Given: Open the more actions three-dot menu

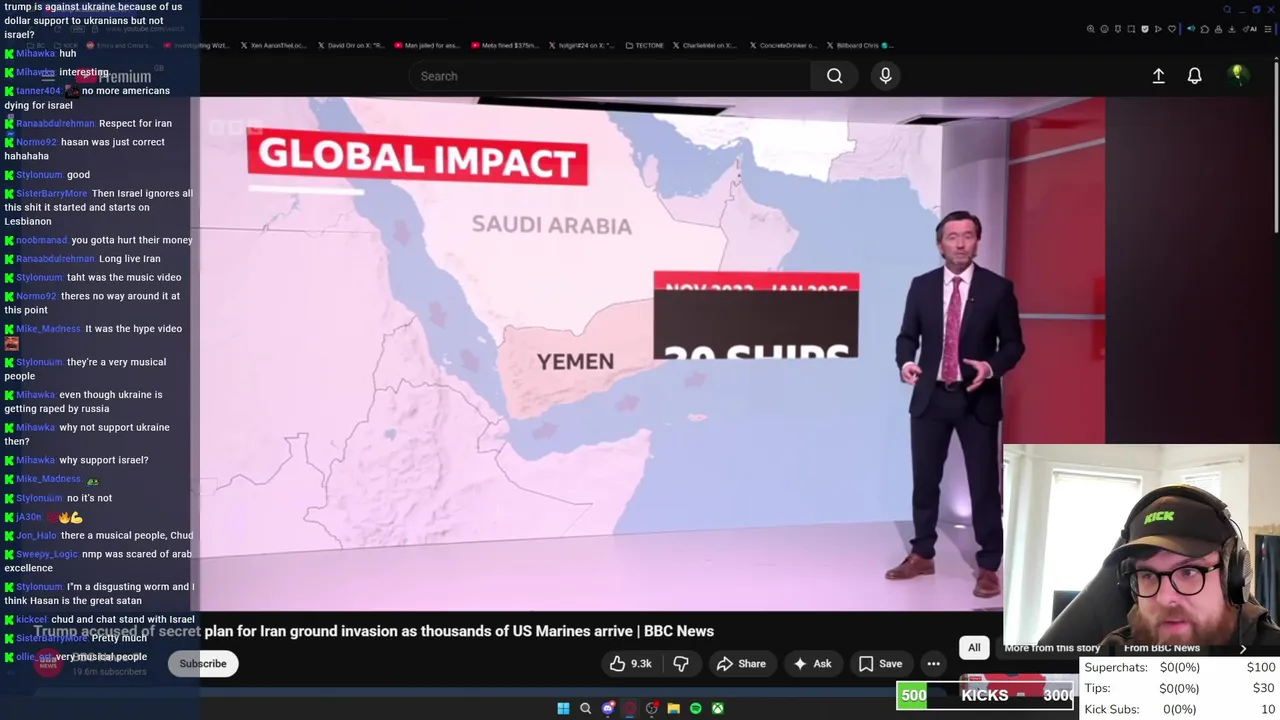Looking at the screenshot, I should point(933,663).
